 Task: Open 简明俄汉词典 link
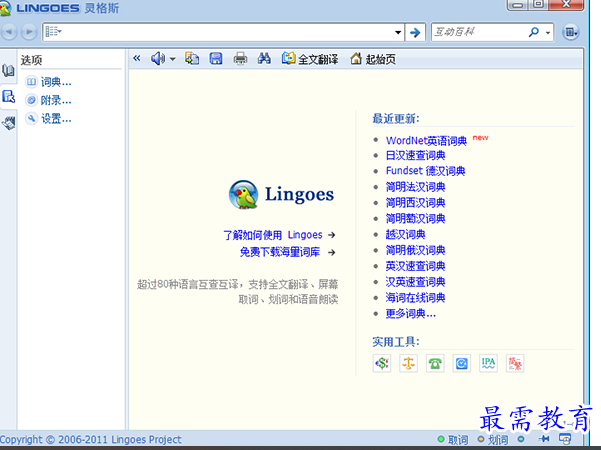(x=415, y=250)
